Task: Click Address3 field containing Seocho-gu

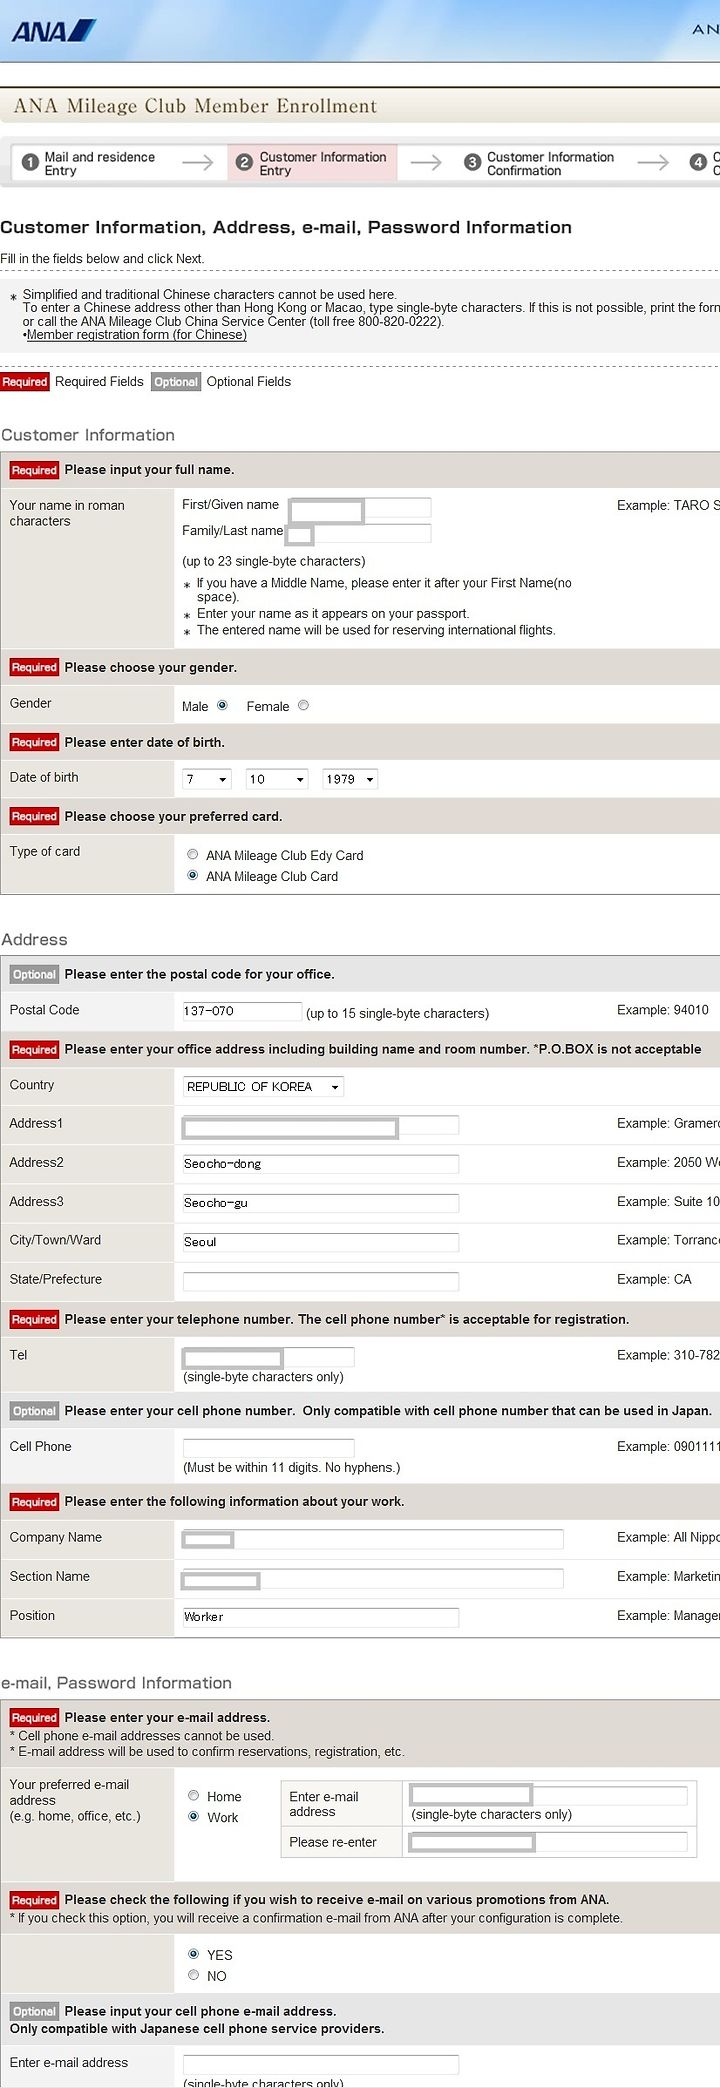Action: (x=321, y=1203)
